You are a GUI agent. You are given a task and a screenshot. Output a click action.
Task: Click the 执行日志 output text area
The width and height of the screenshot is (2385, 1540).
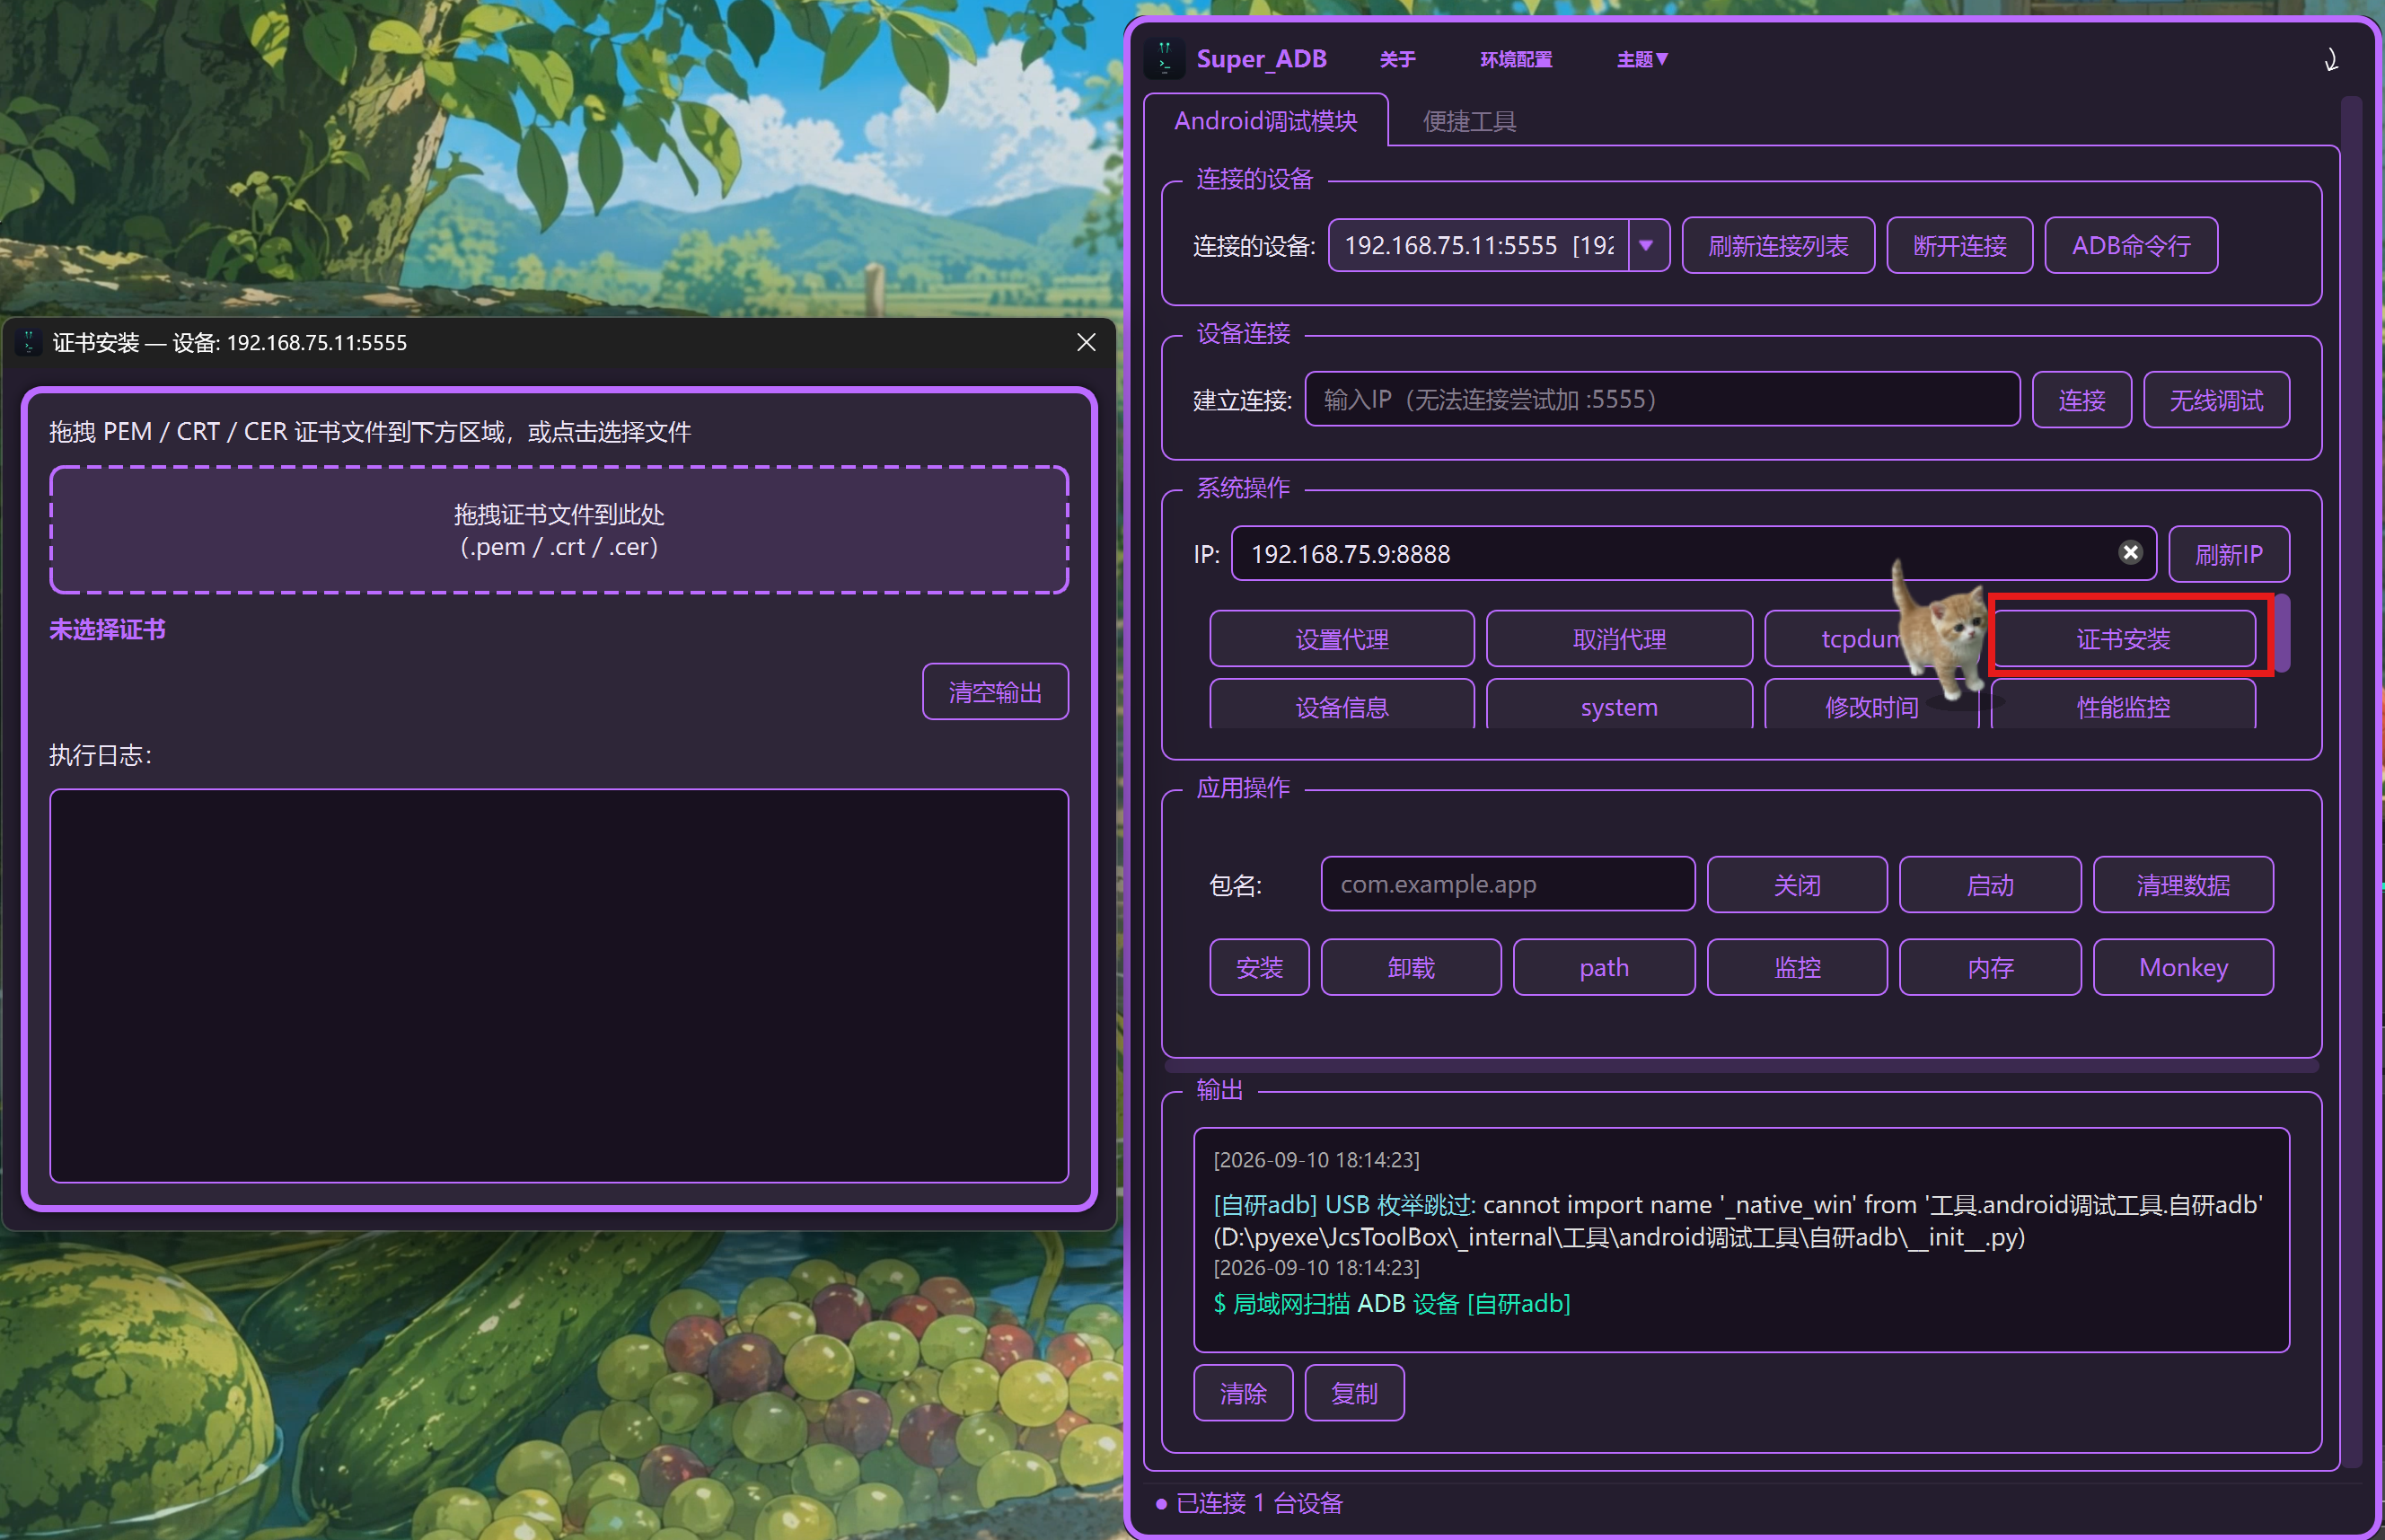(x=559, y=986)
